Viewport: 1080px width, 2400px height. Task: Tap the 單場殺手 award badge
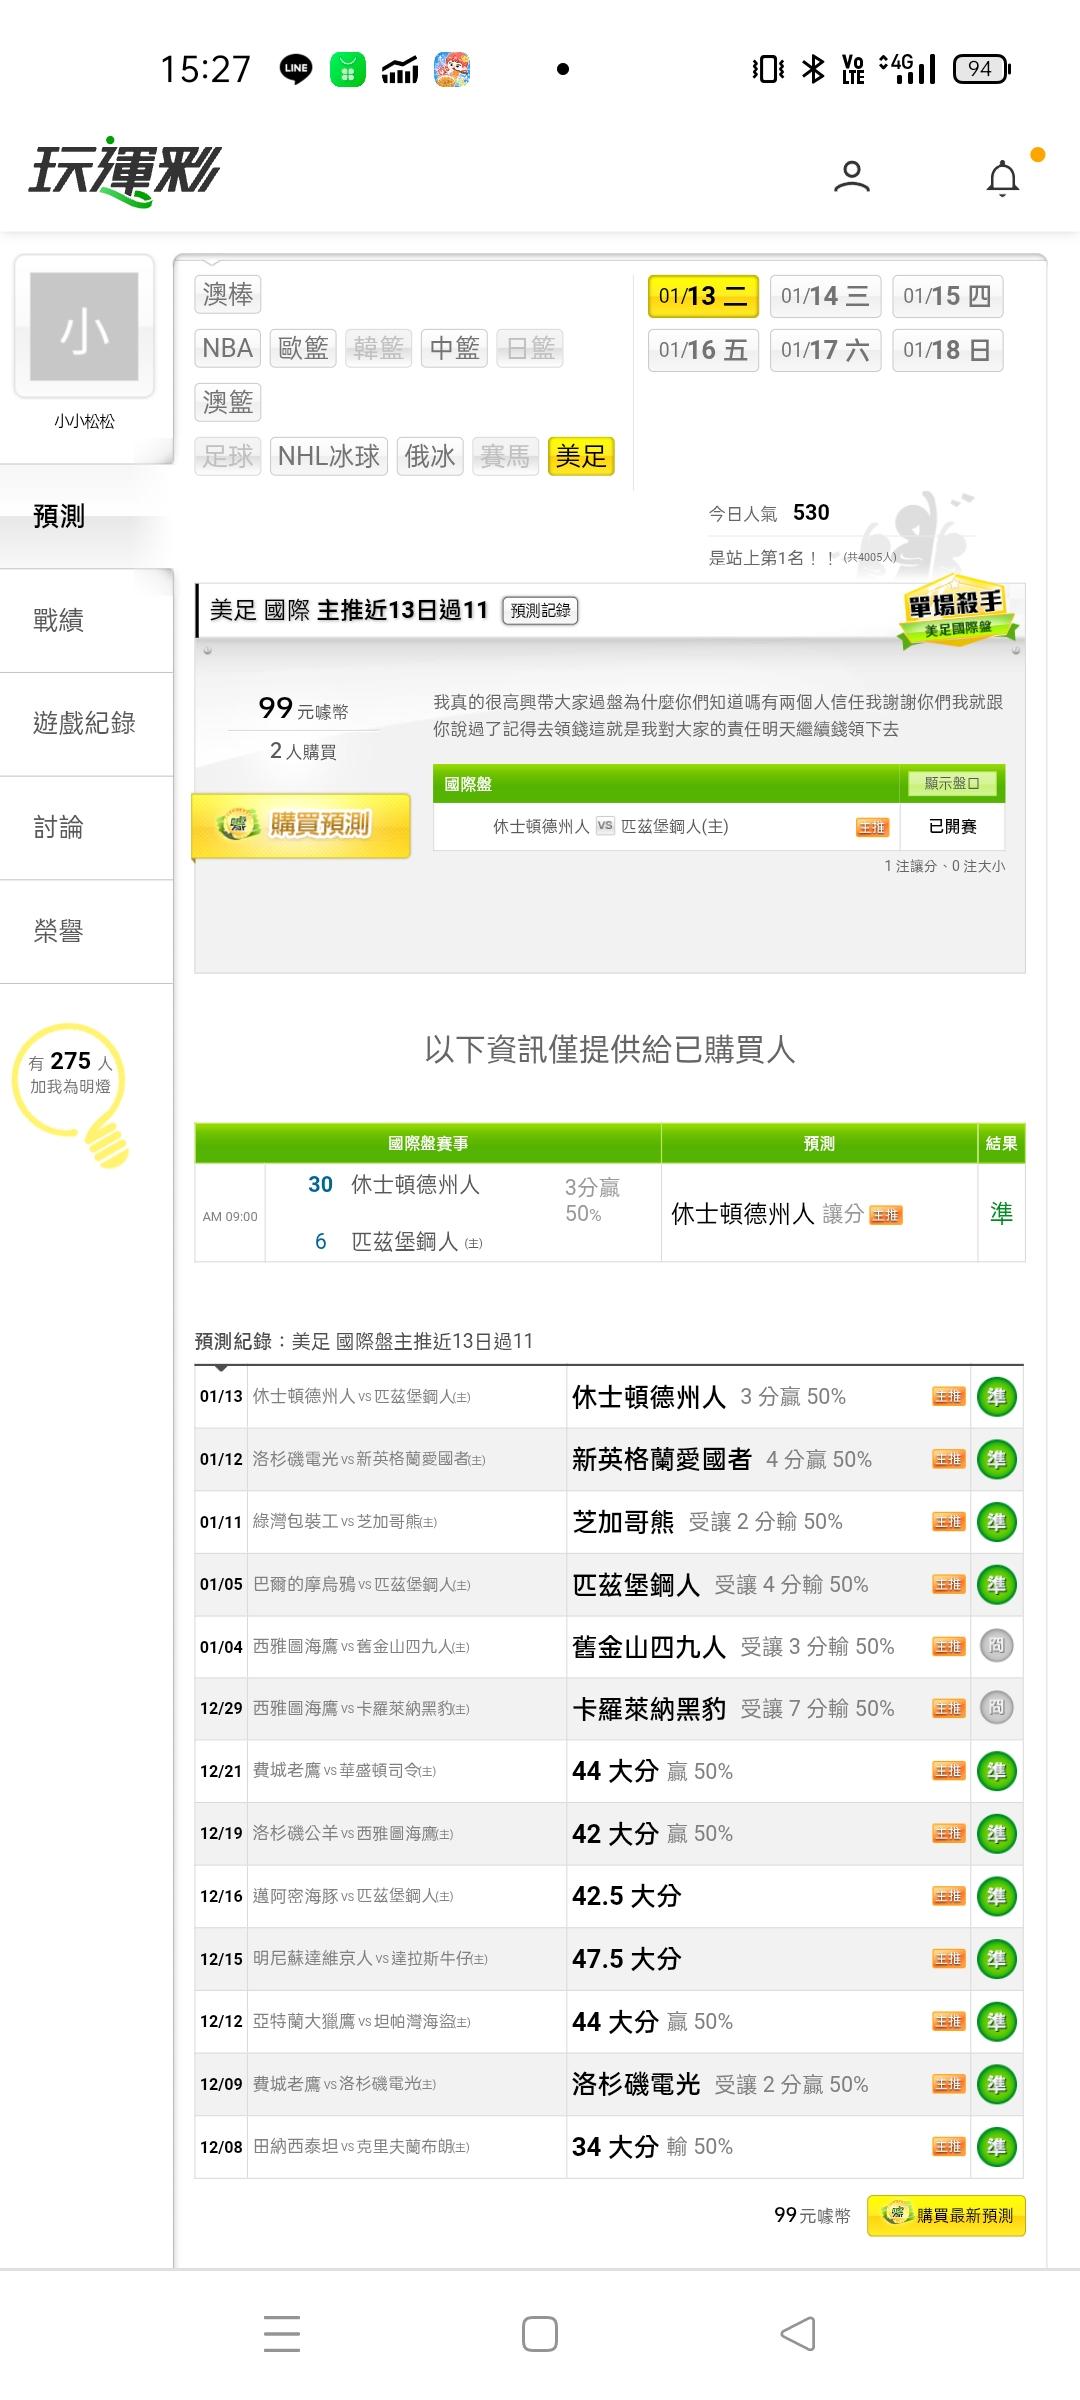coord(956,612)
